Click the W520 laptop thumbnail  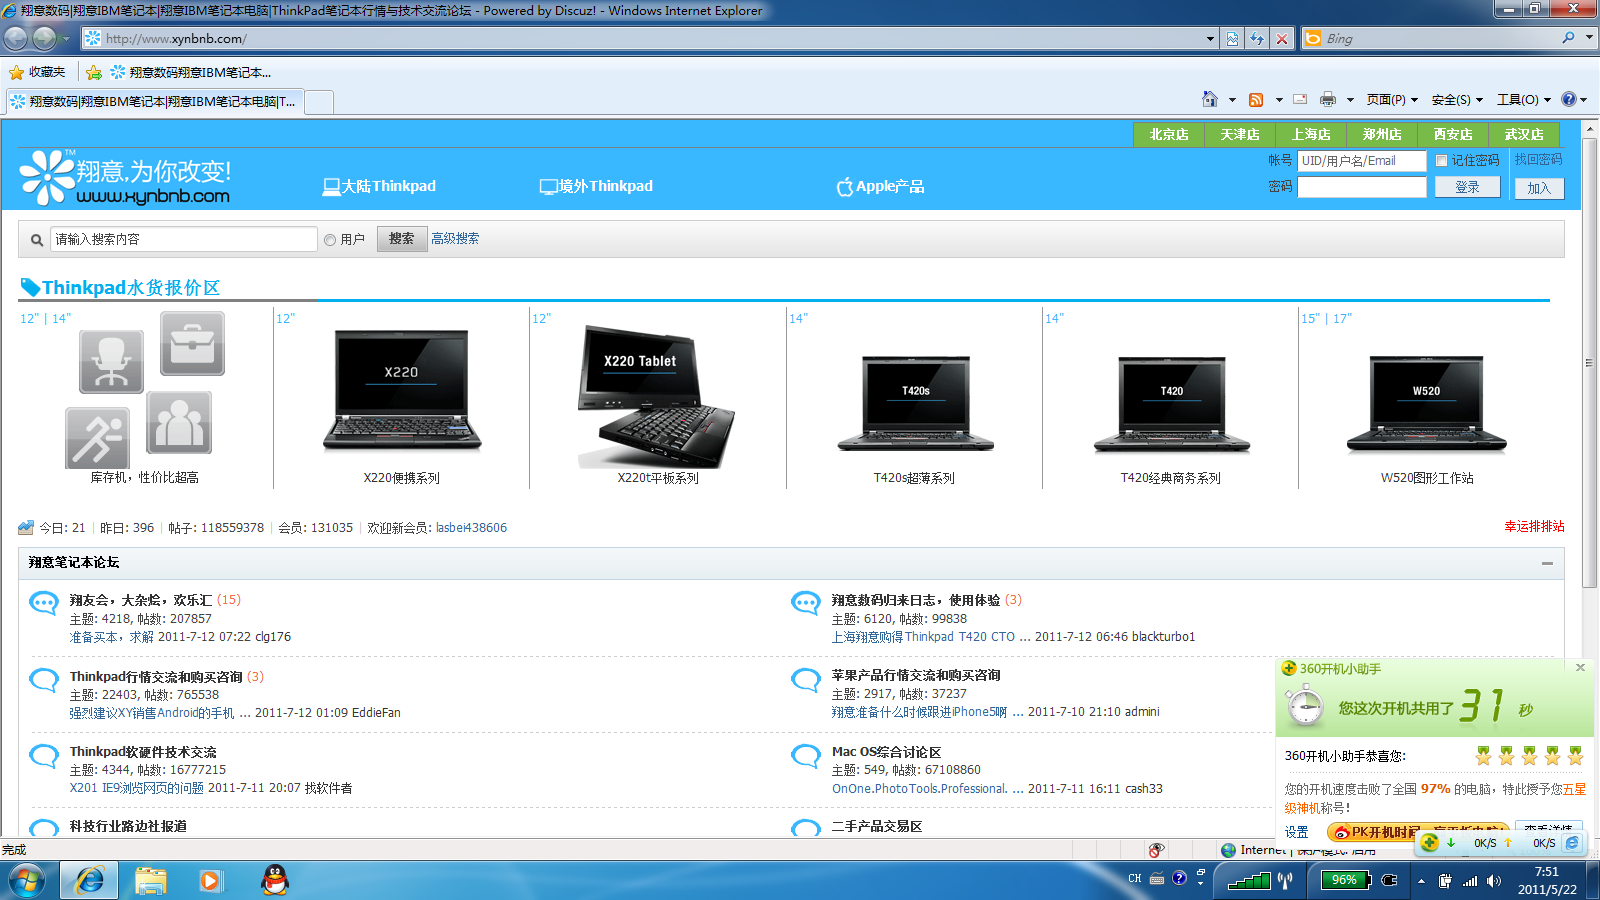coord(1426,405)
